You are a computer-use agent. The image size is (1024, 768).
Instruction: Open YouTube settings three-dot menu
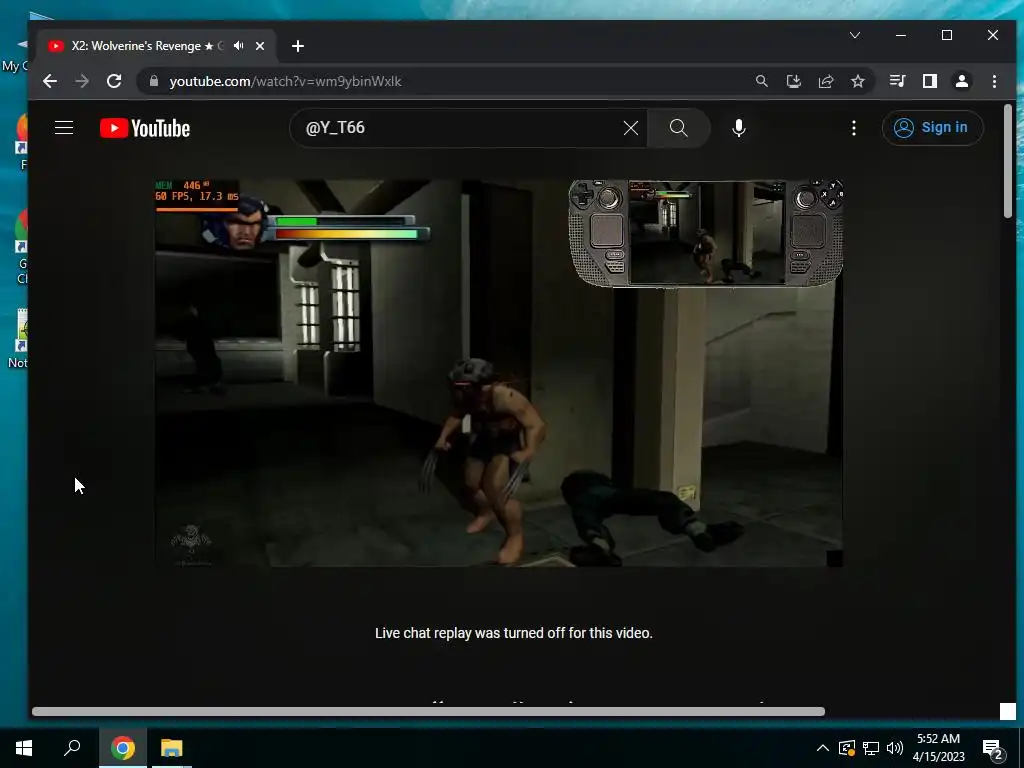tap(854, 128)
